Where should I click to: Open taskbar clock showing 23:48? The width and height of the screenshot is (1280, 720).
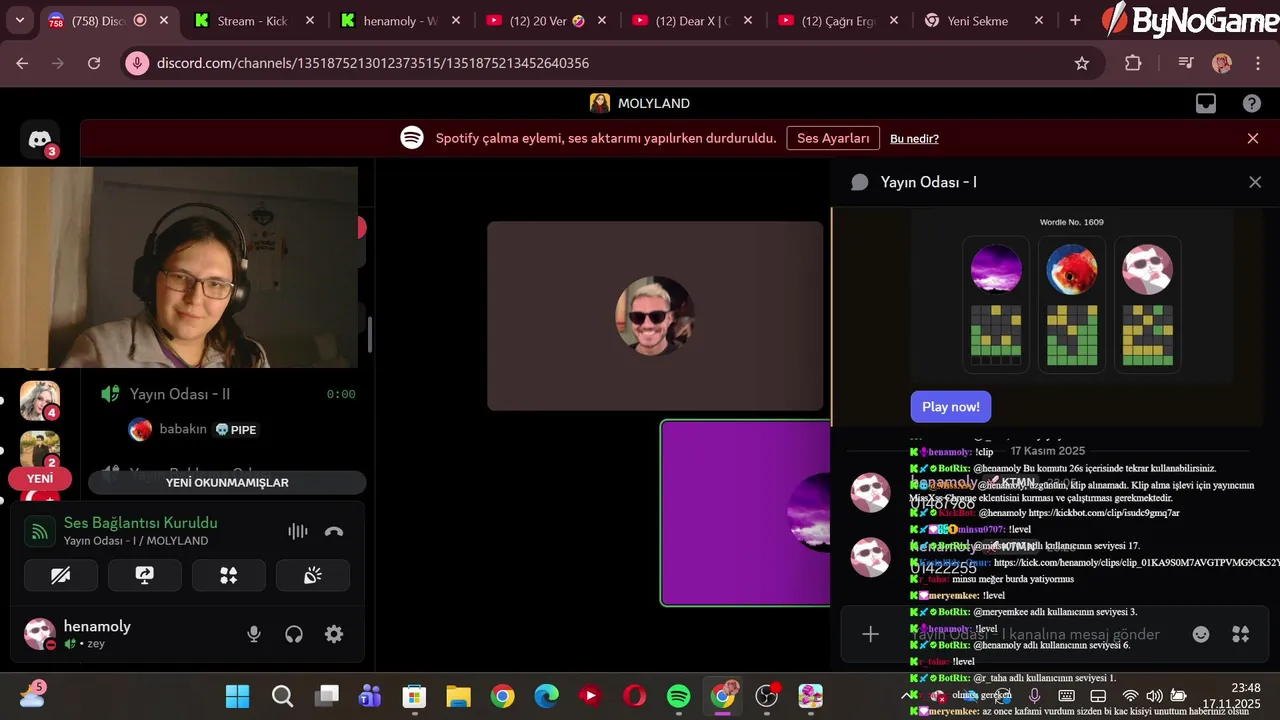[1233, 696]
